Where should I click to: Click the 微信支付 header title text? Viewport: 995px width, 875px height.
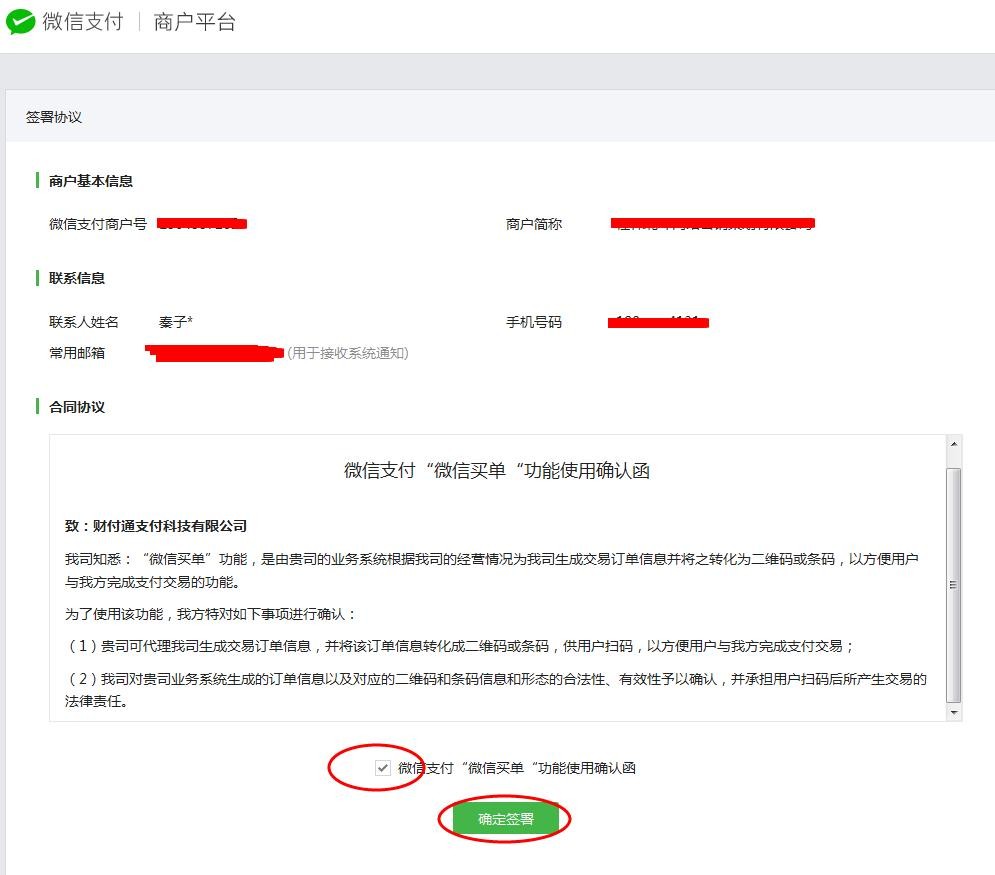(x=83, y=22)
